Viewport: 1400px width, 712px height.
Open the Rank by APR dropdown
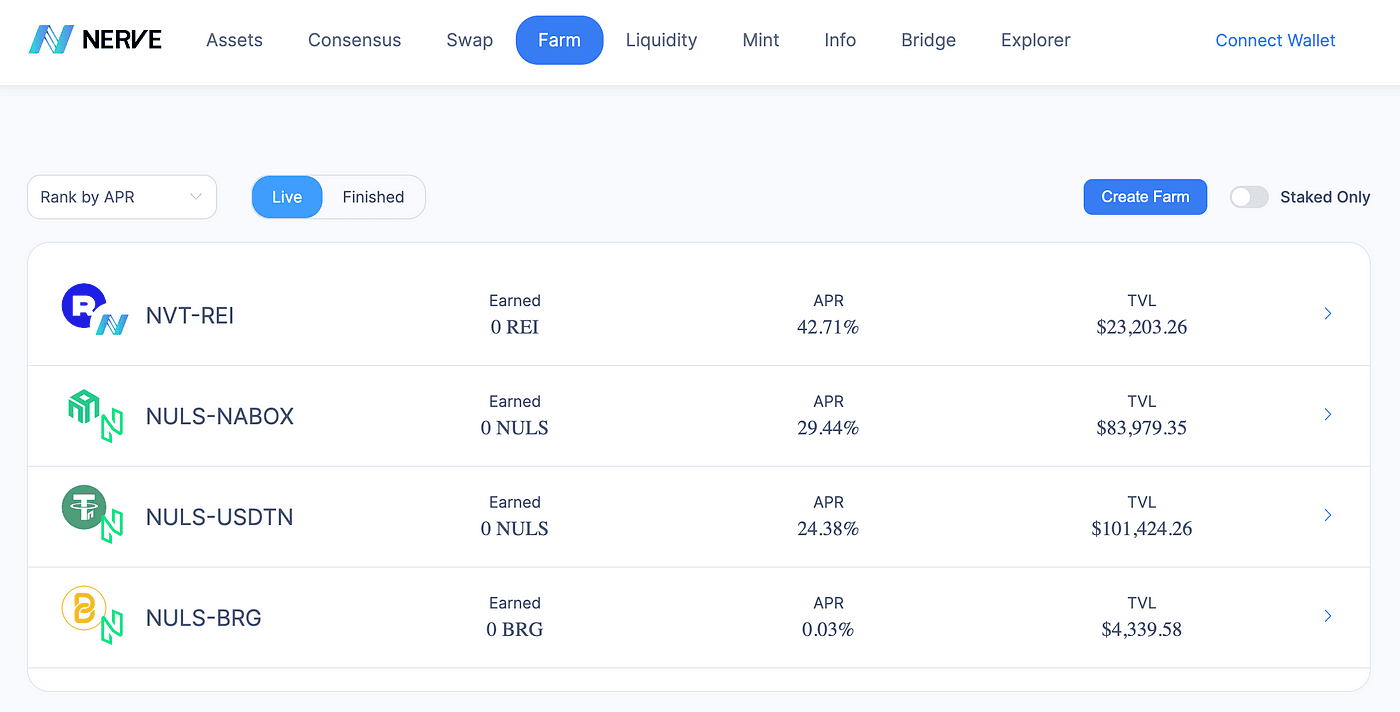coord(122,197)
